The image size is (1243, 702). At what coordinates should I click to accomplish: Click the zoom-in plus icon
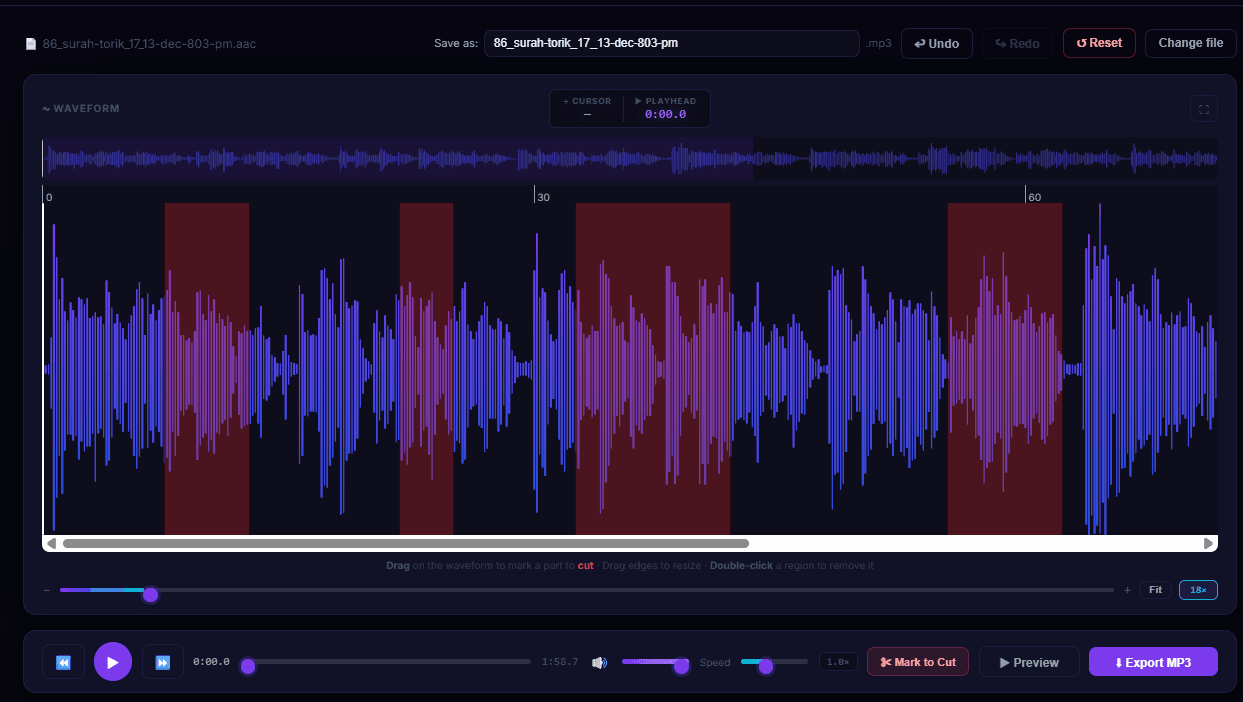click(x=1127, y=590)
